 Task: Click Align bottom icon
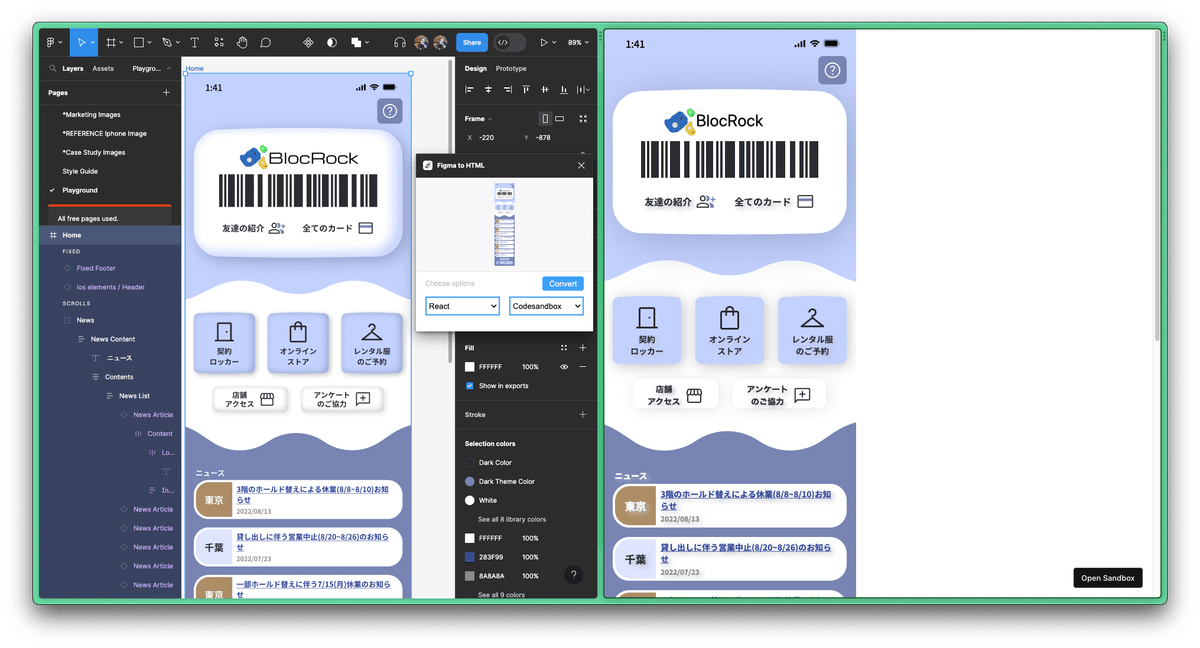tap(564, 90)
